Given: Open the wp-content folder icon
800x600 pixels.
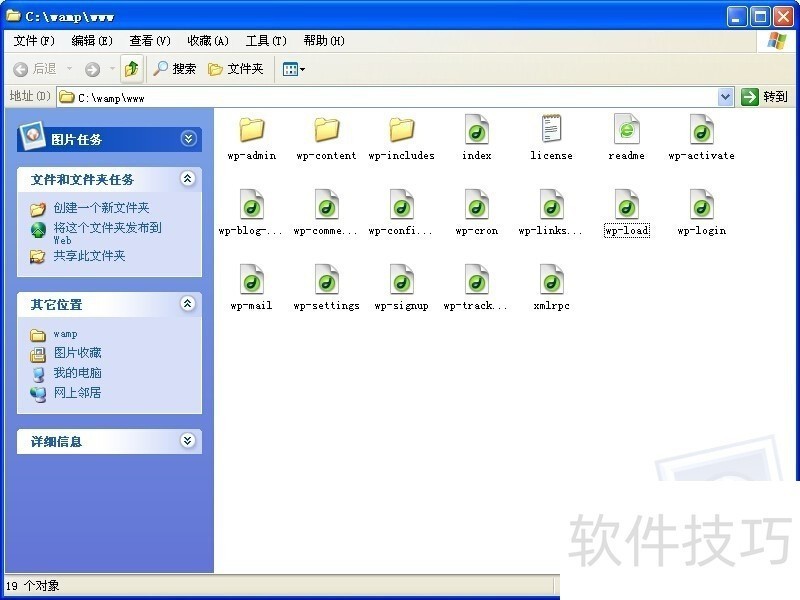Looking at the screenshot, I should (327, 130).
